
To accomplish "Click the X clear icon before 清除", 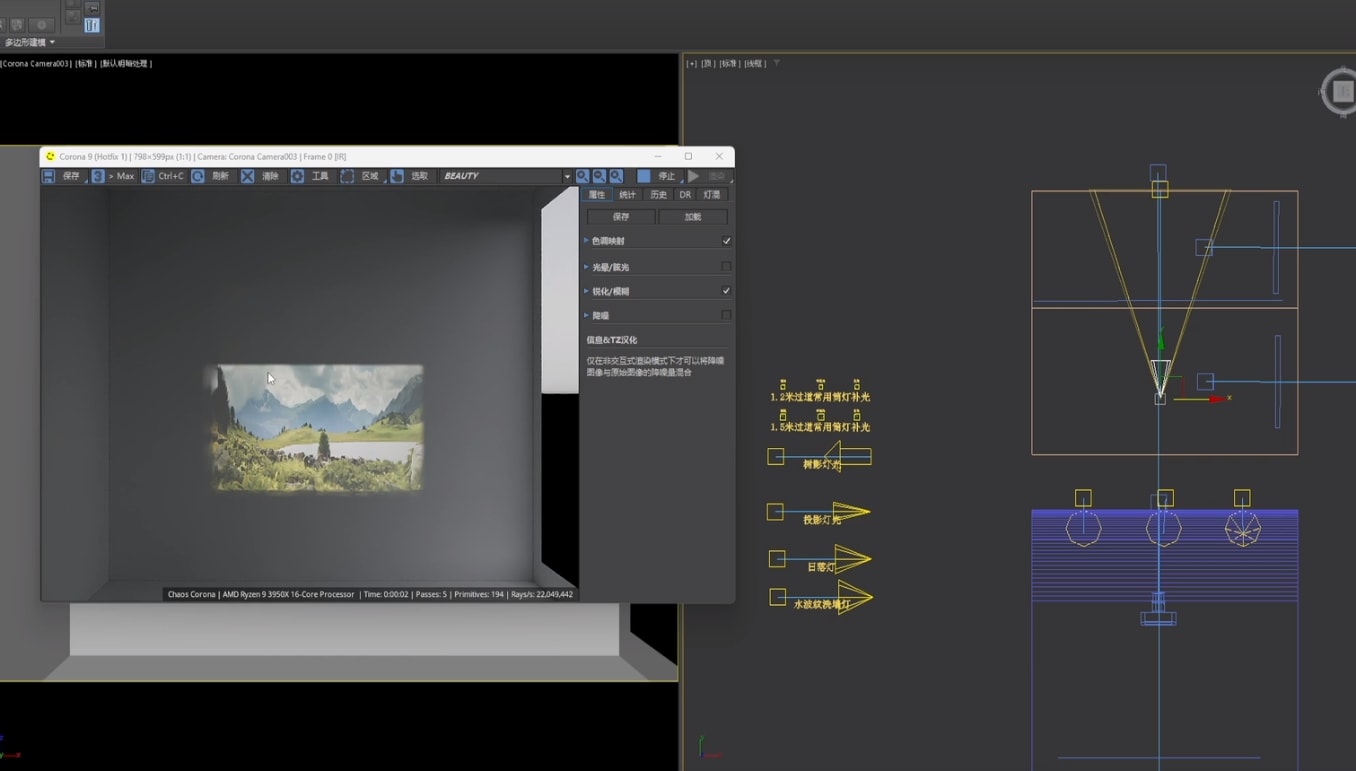I will [x=247, y=176].
